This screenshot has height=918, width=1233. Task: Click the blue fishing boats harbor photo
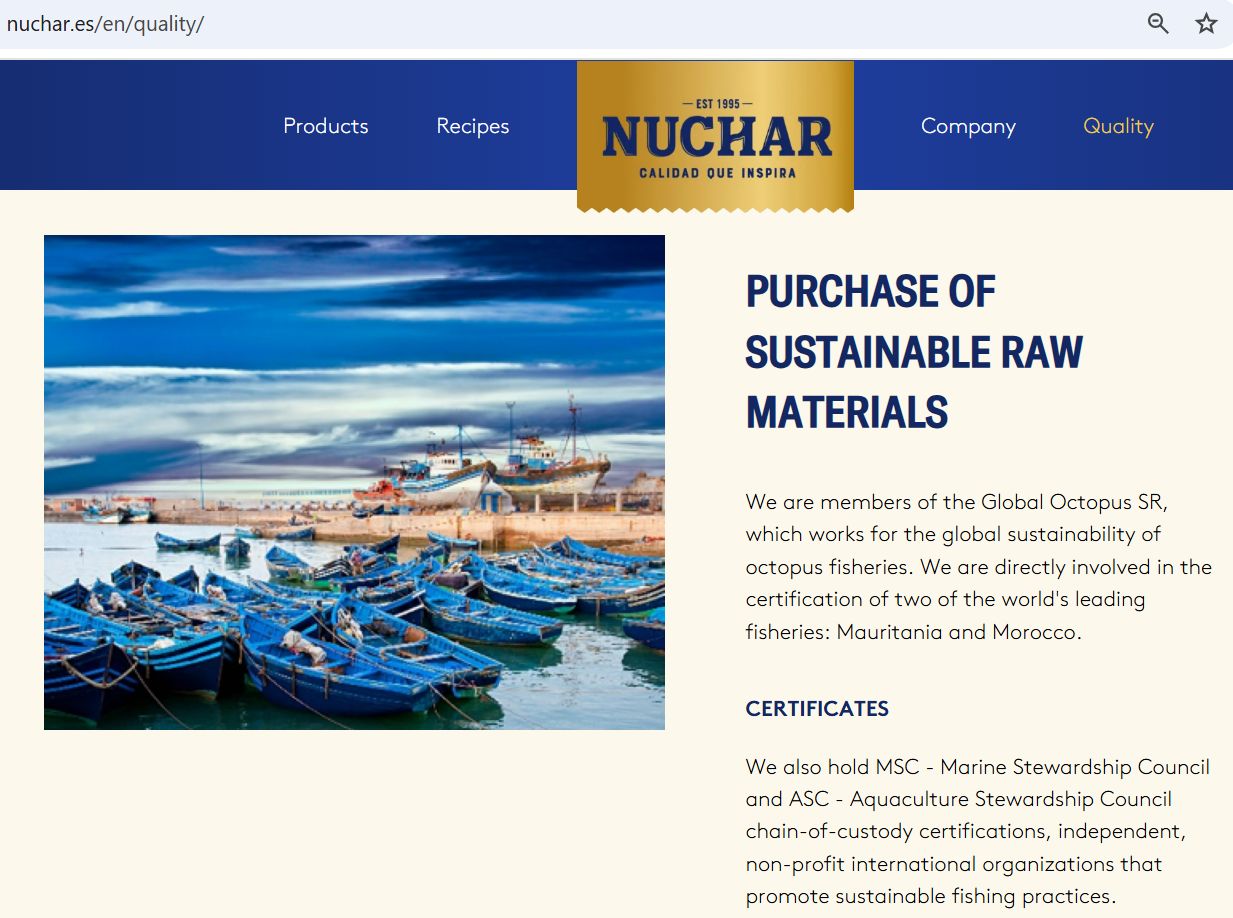point(354,482)
